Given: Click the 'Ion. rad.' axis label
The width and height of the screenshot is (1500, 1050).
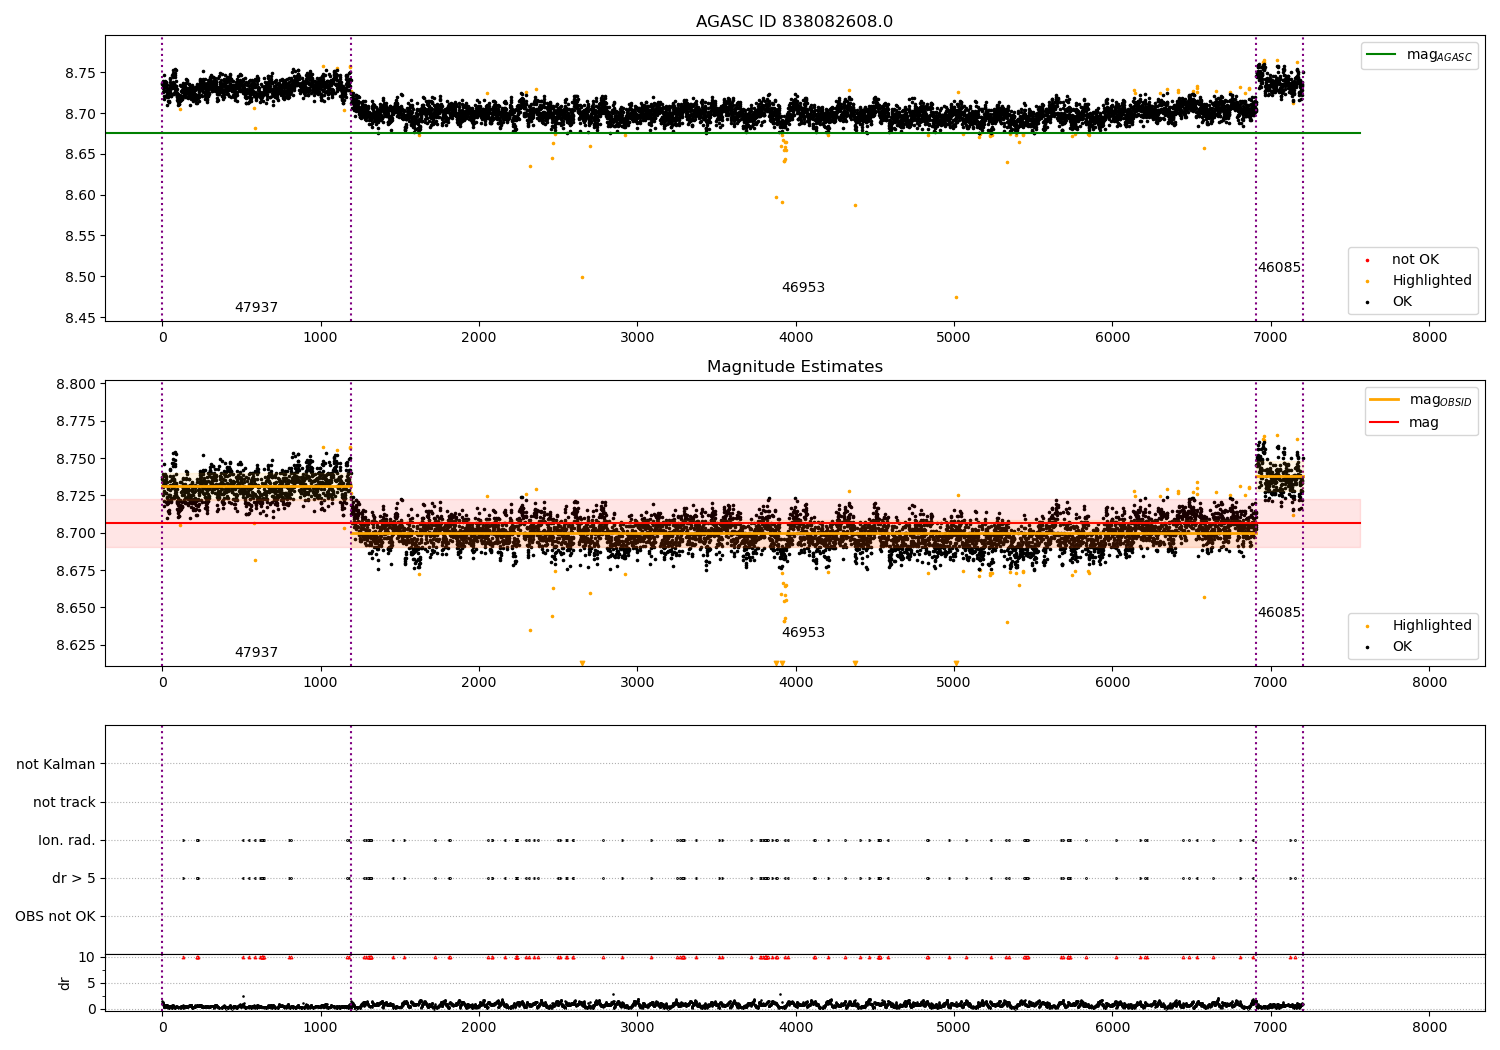Looking at the screenshot, I should point(67,841).
